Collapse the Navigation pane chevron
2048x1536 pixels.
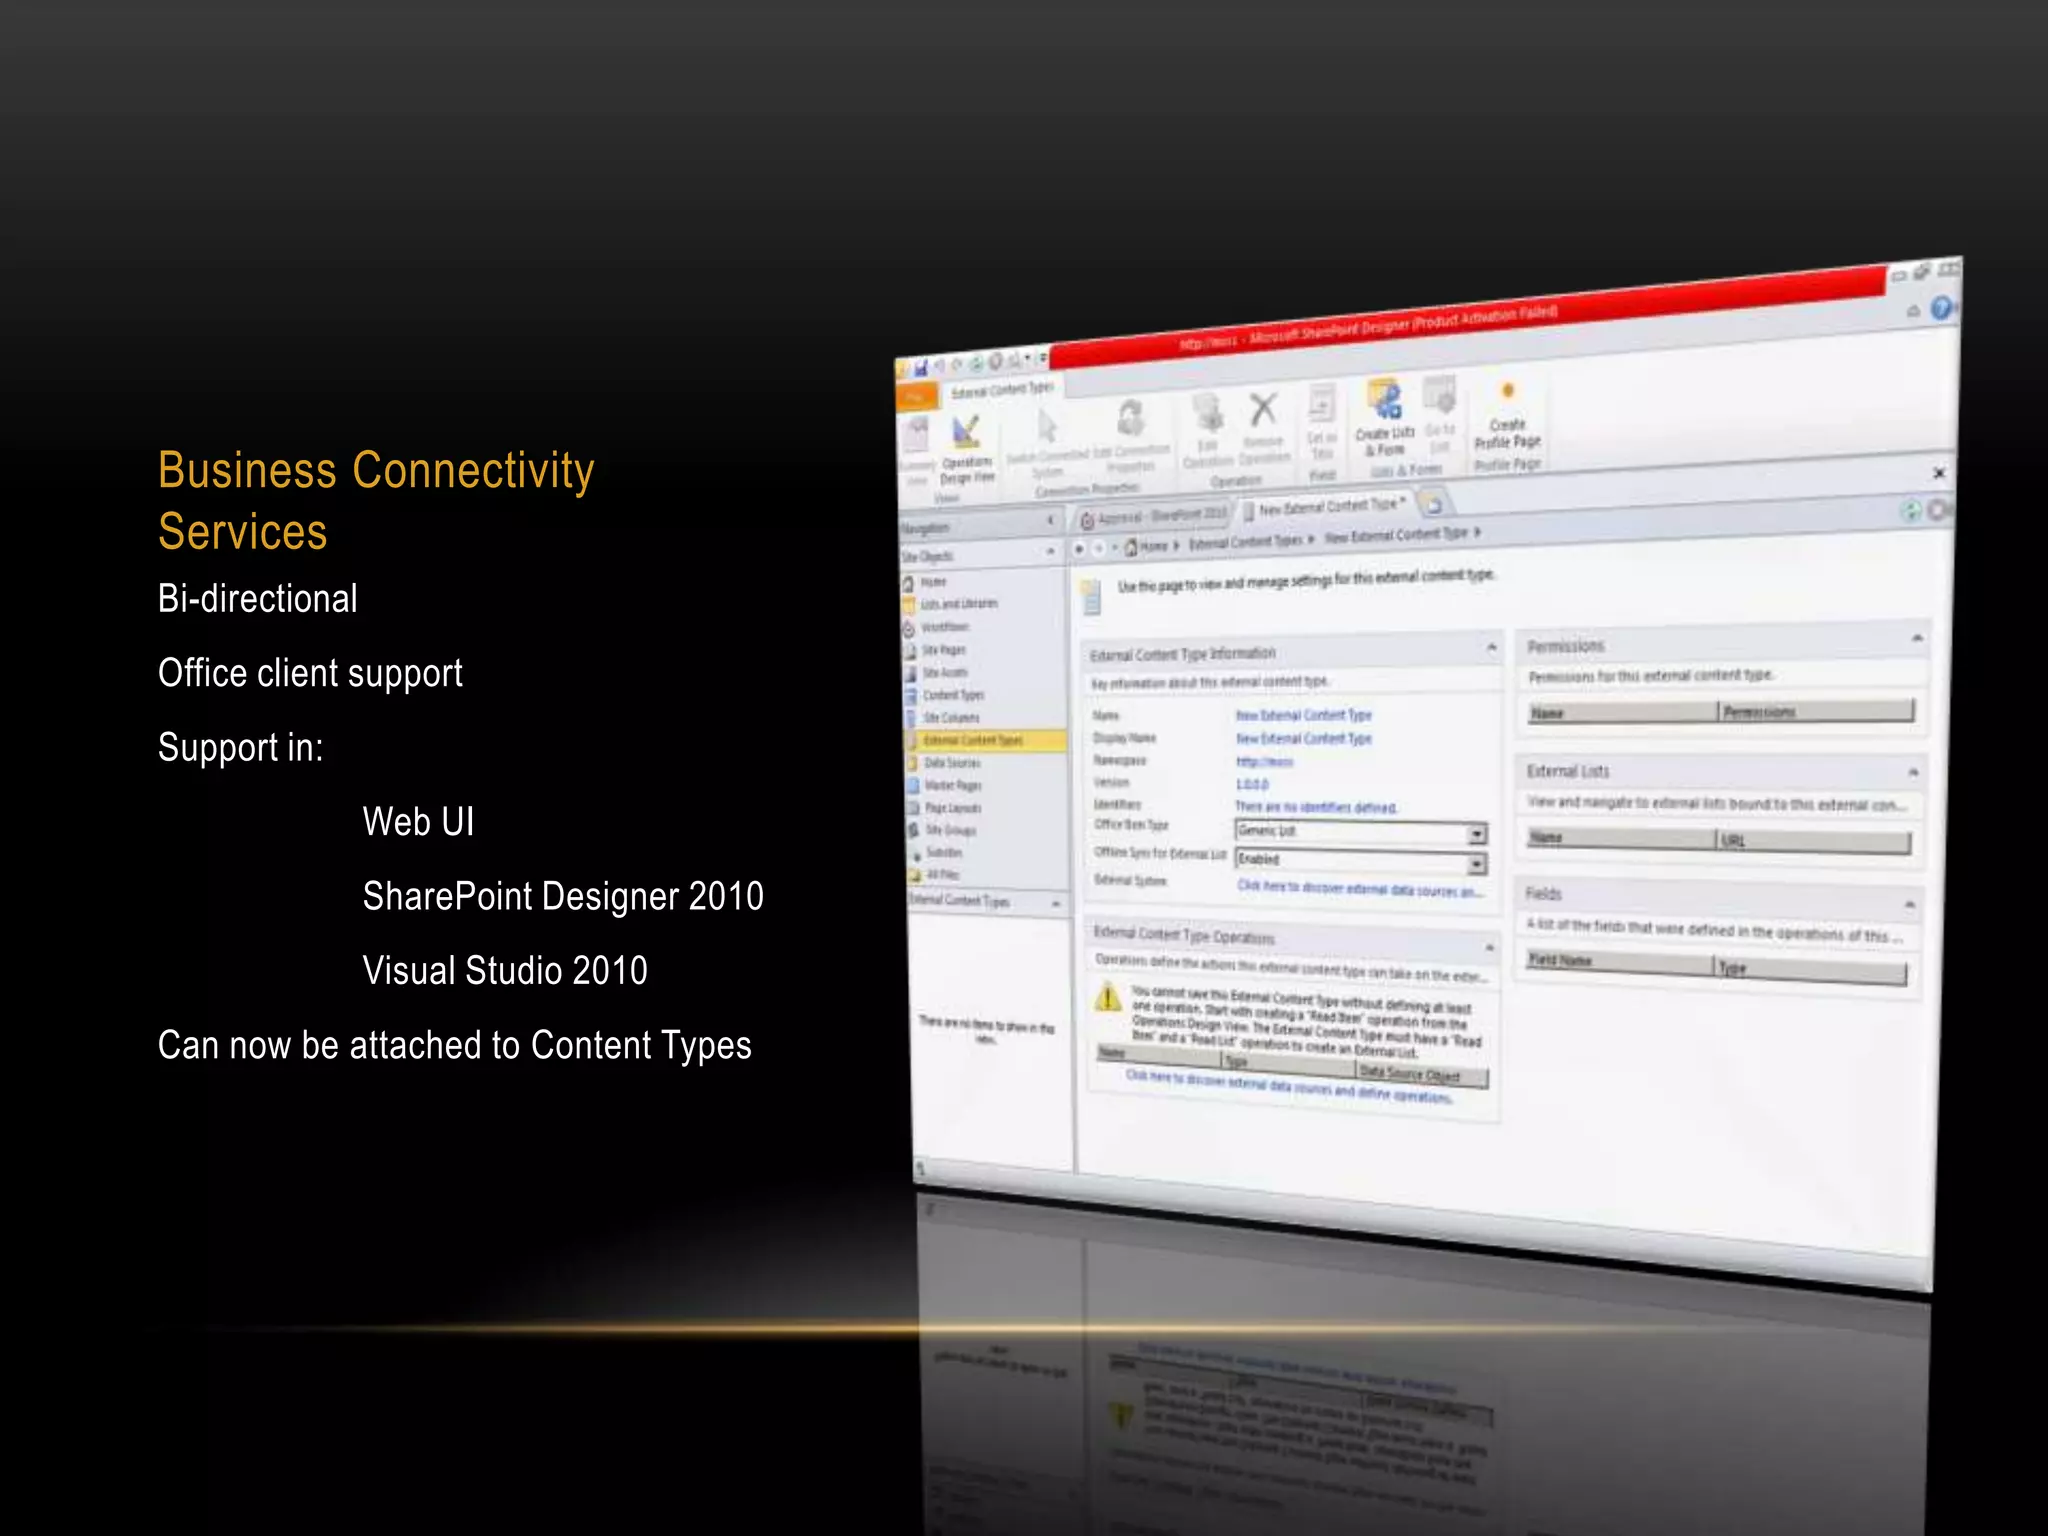pyautogui.click(x=1050, y=520)
